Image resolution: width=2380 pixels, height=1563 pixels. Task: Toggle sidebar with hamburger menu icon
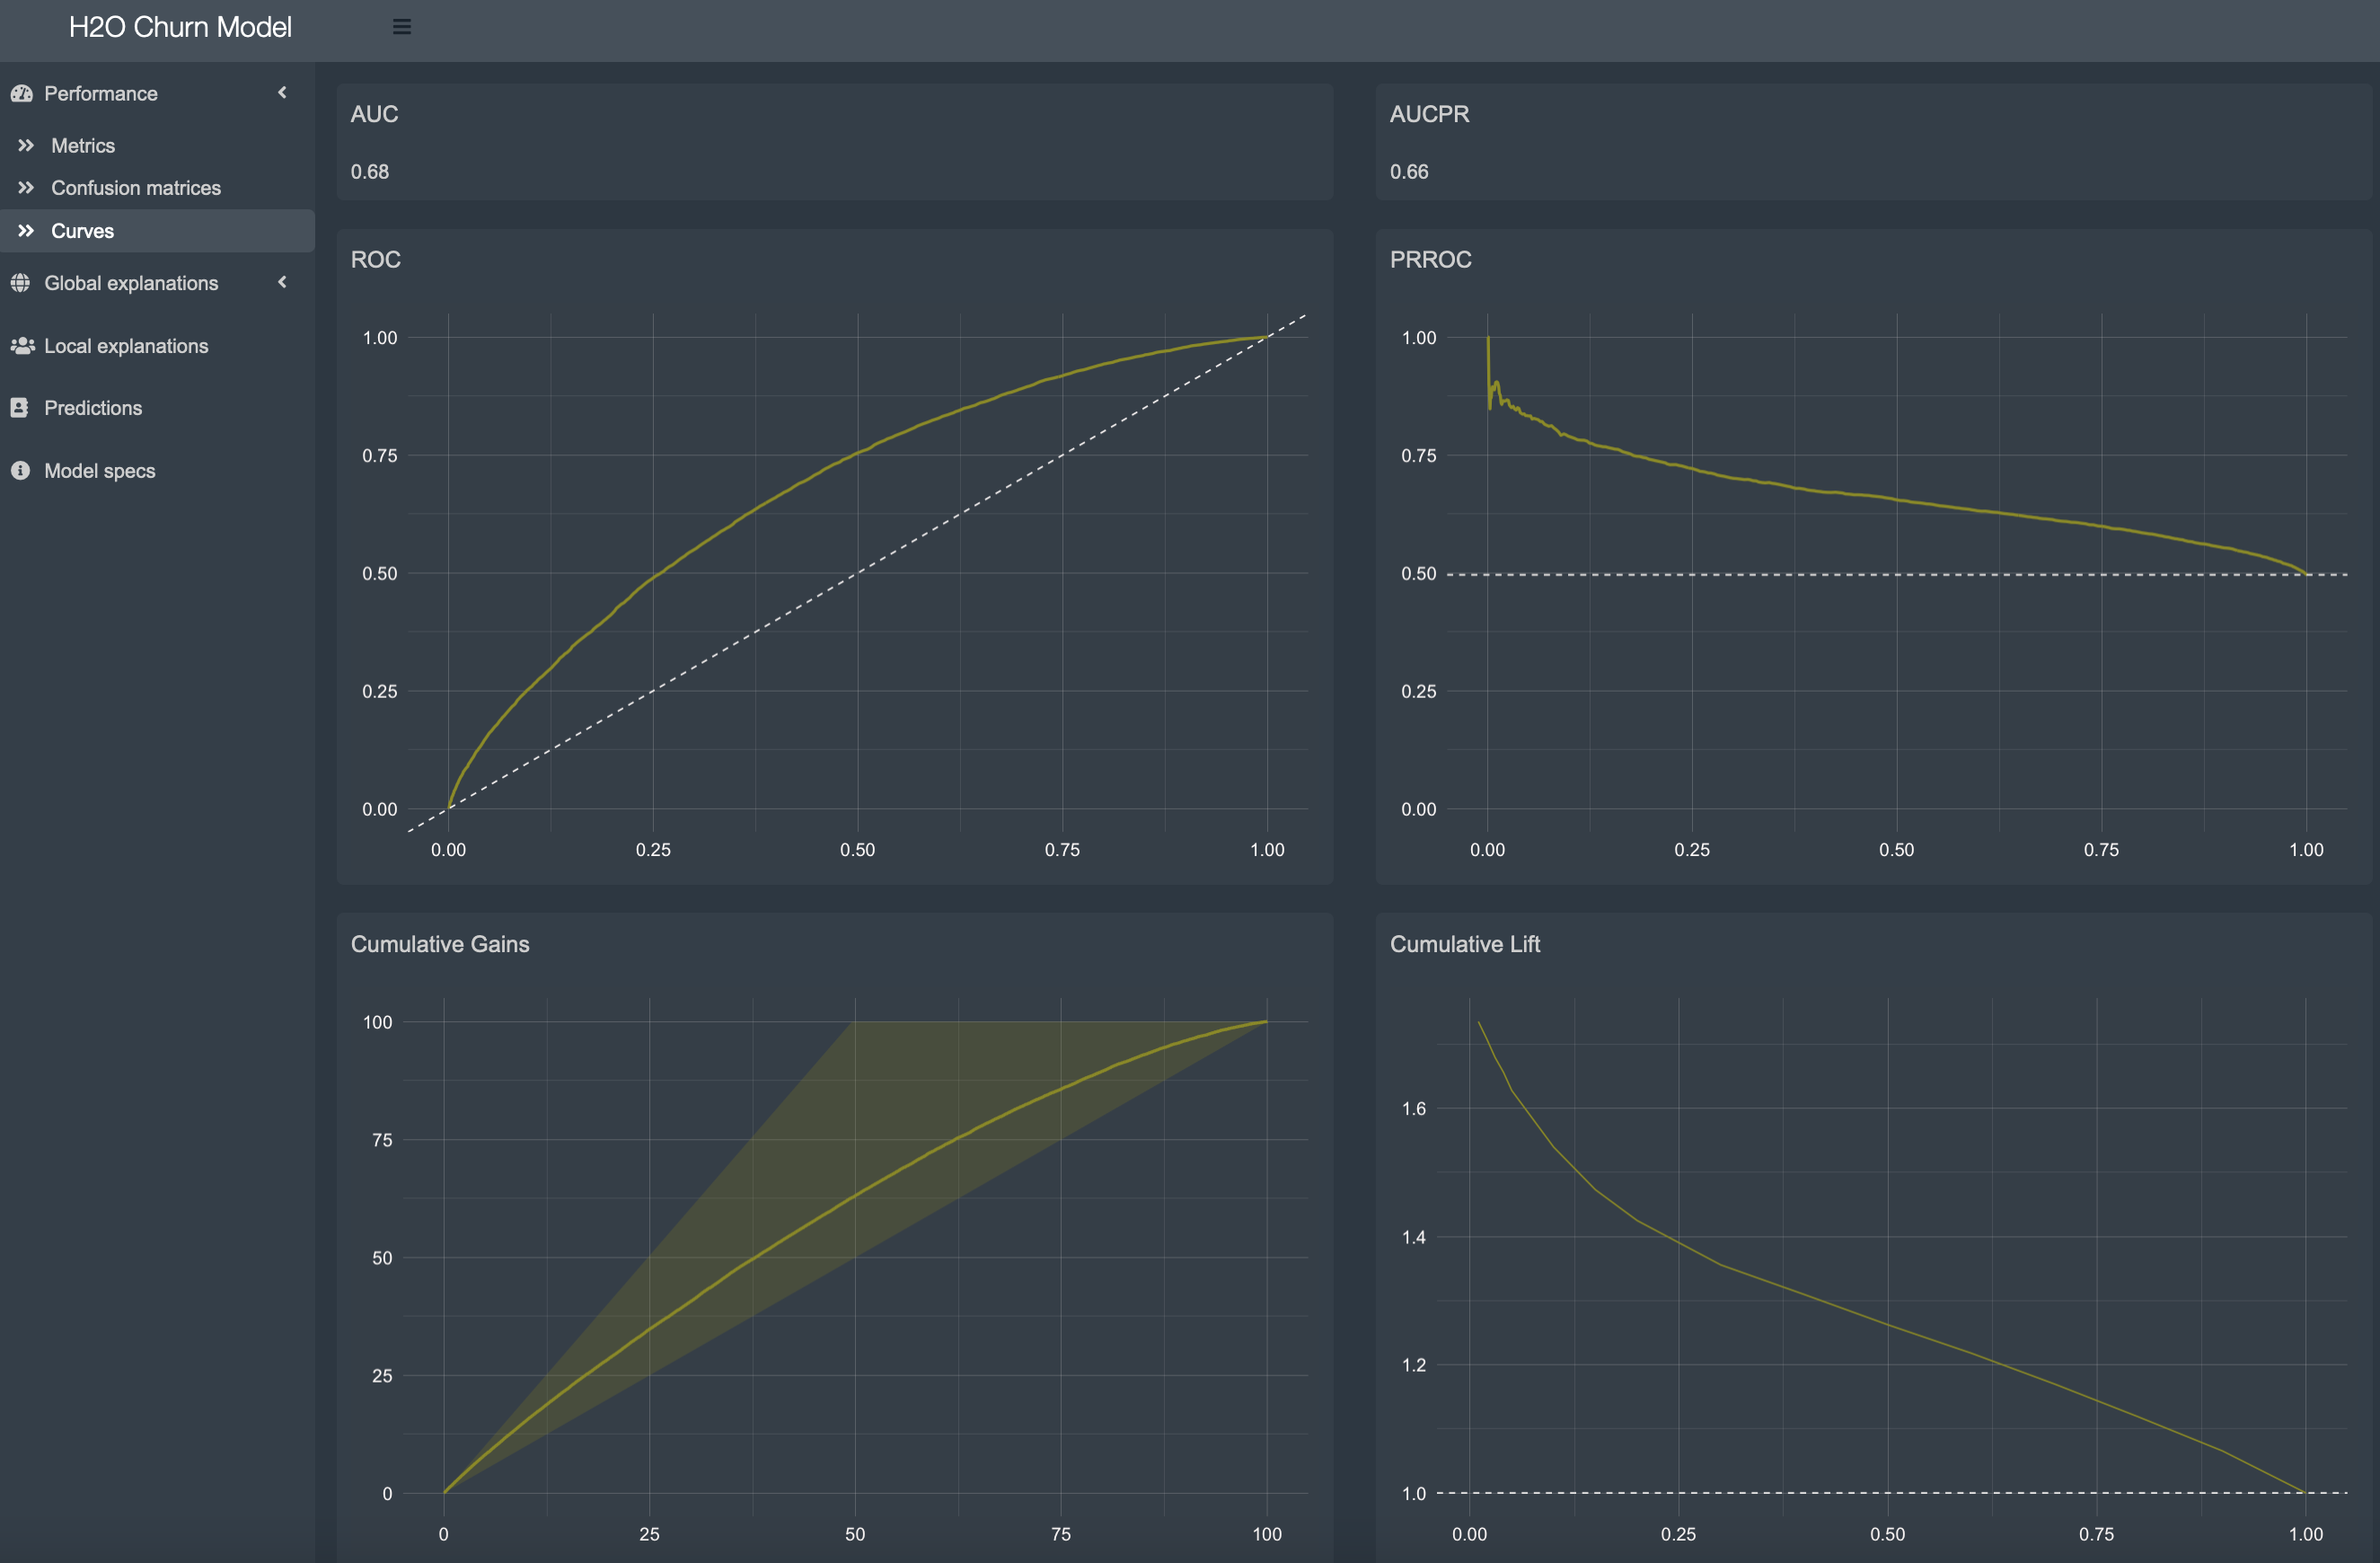coord(402,27)
